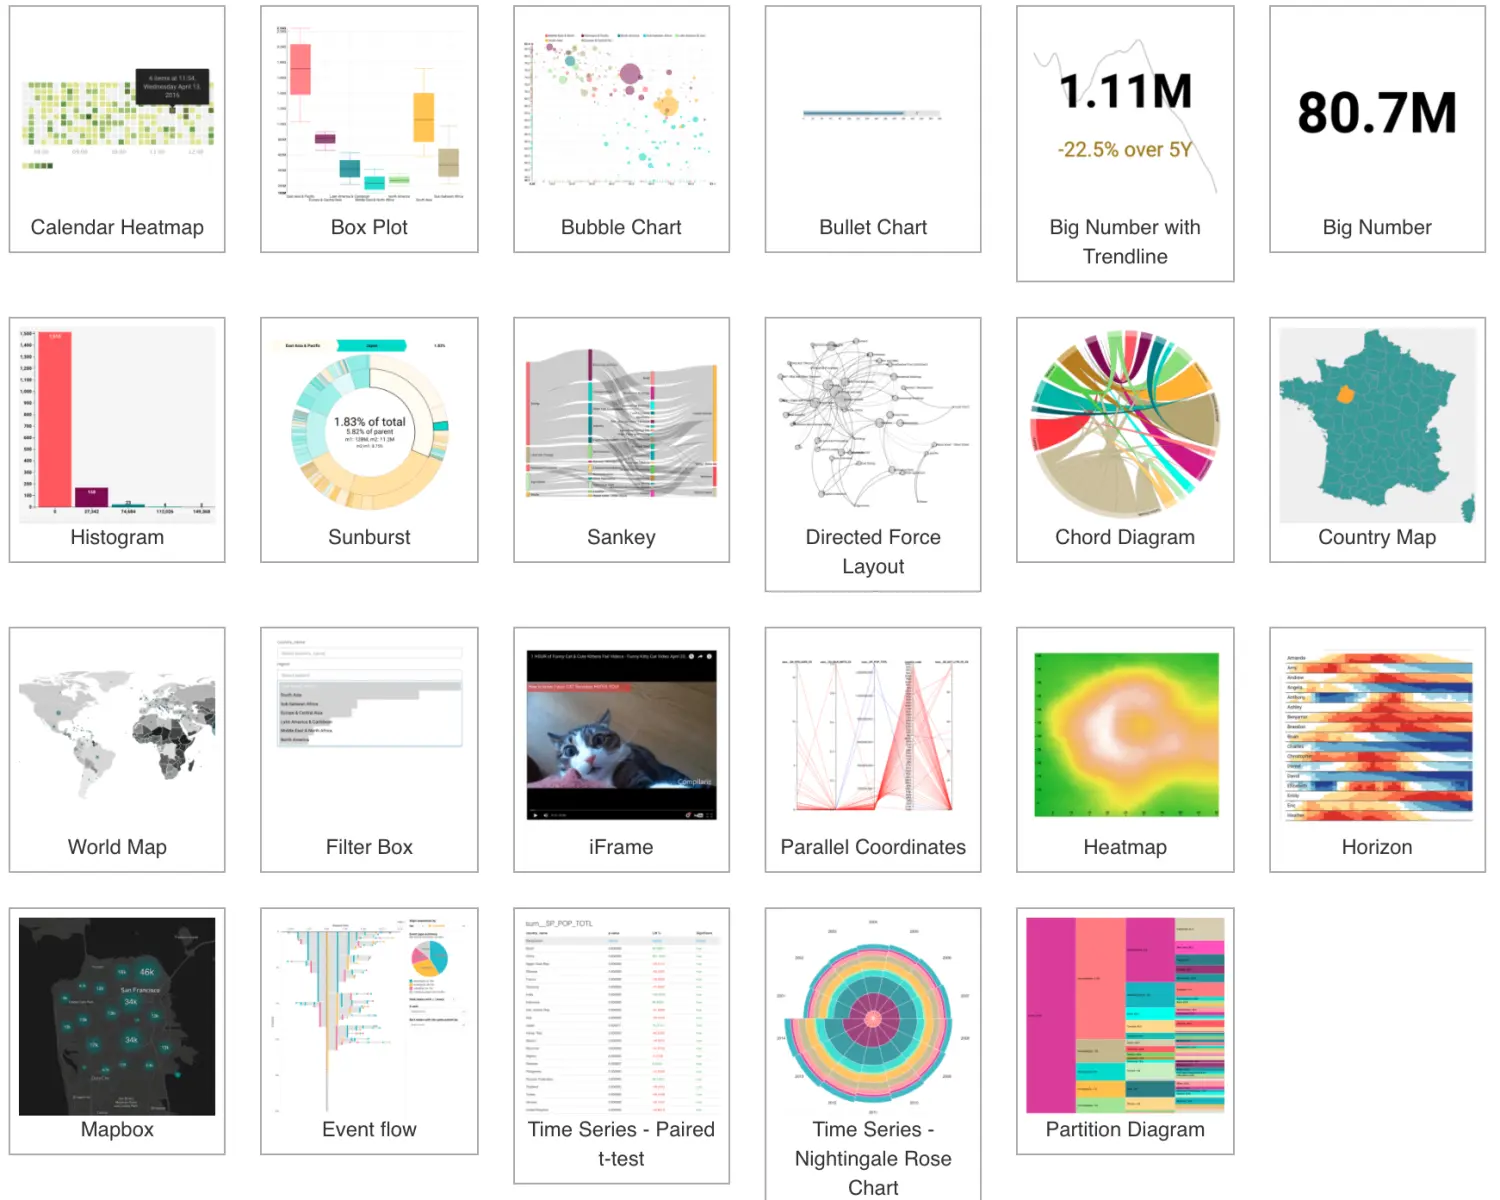1500x1200 pixels.
Task: Select the Sunburst chart tile
Action: pos(369,440)
